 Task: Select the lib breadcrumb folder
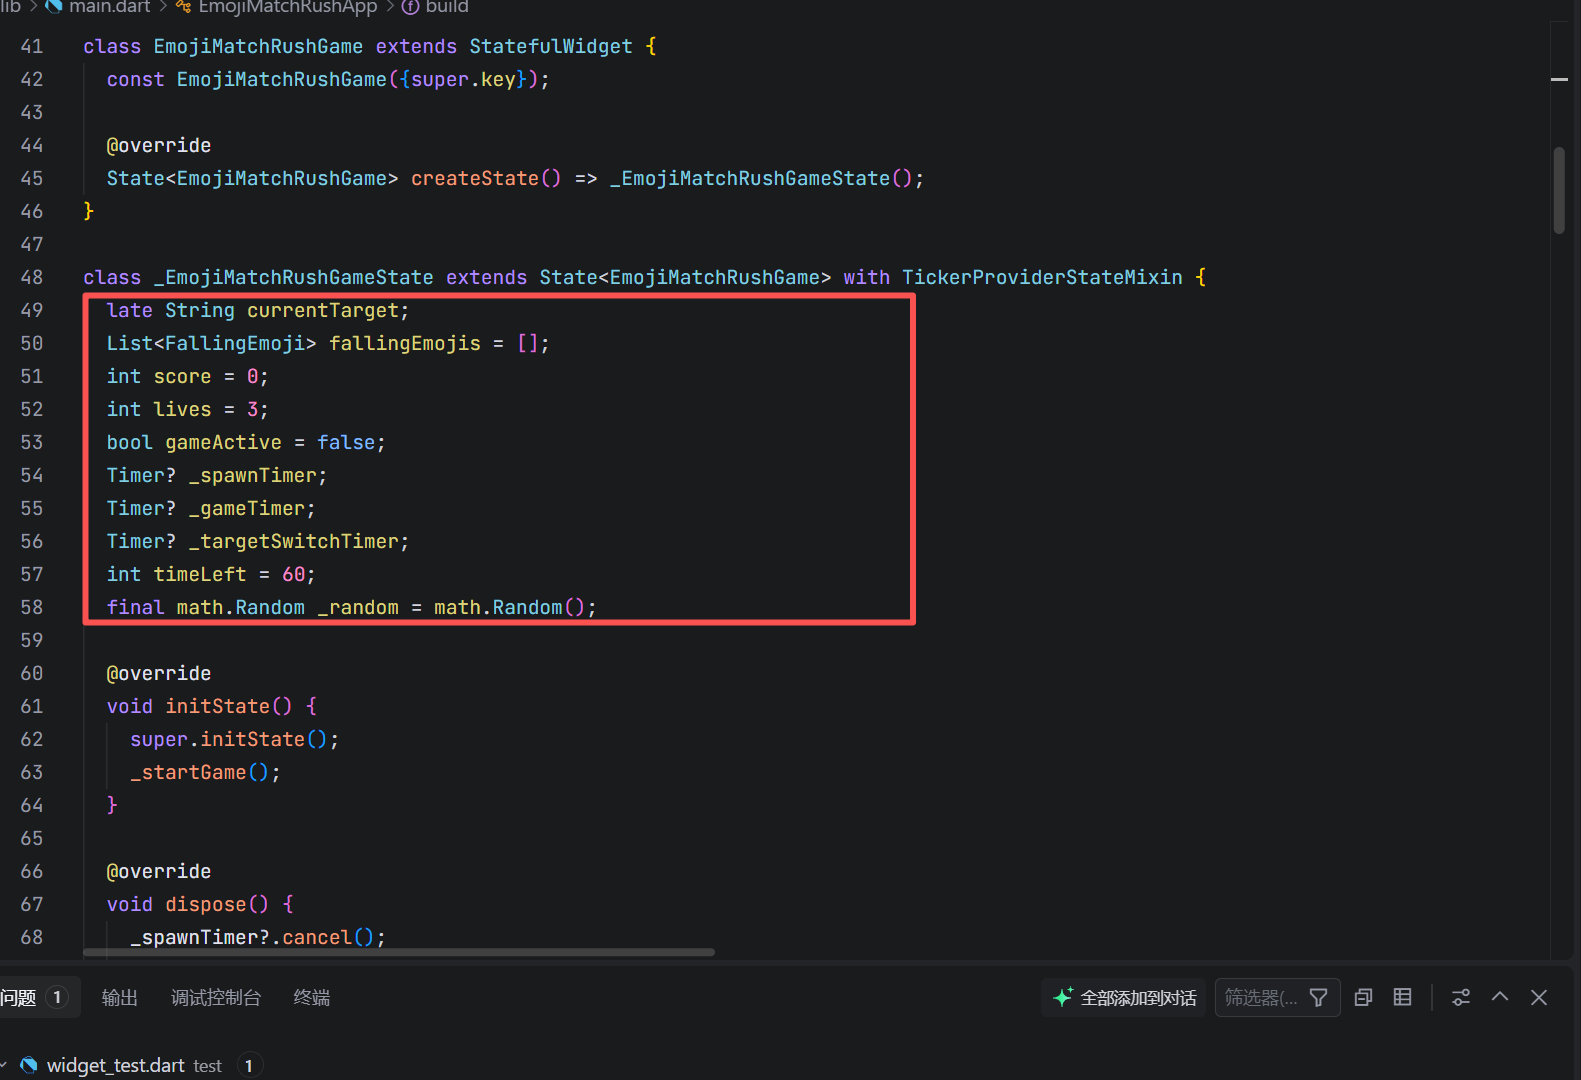pyautogui.click(x=11, y=6)
